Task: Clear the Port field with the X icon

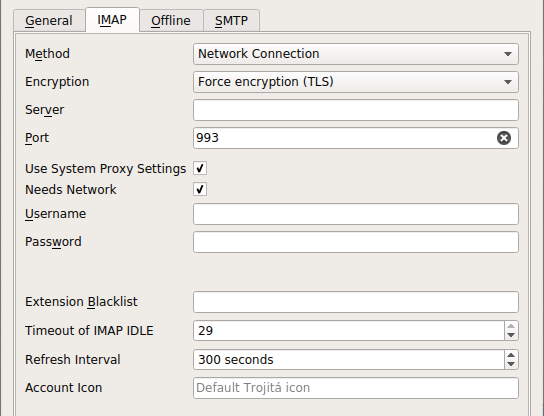Action: point(504,138)
